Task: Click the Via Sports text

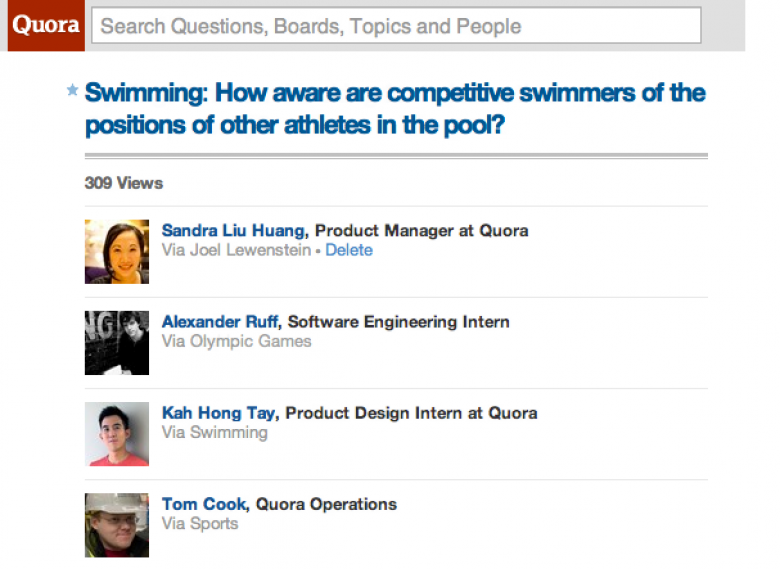Action: [200, 524]
